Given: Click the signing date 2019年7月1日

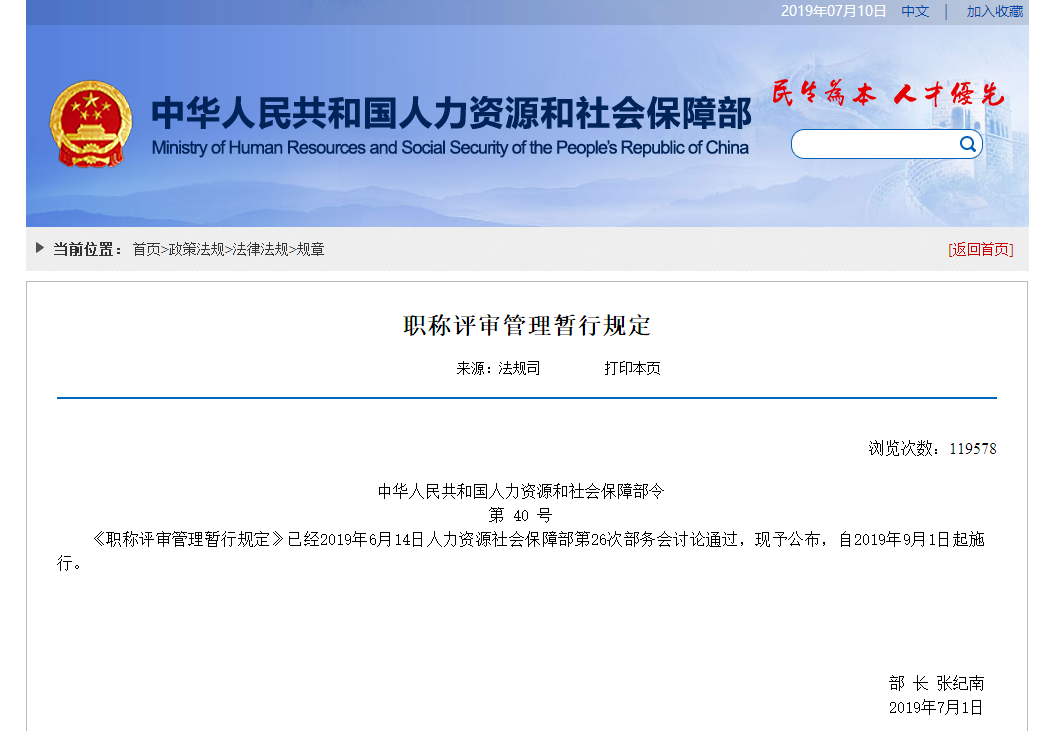Looking at the screenshot, I should click(x=936, y=707).
